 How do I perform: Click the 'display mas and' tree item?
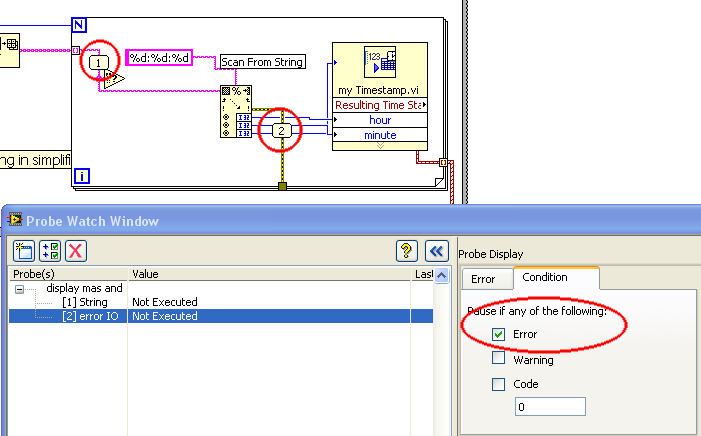coord(84,288)
